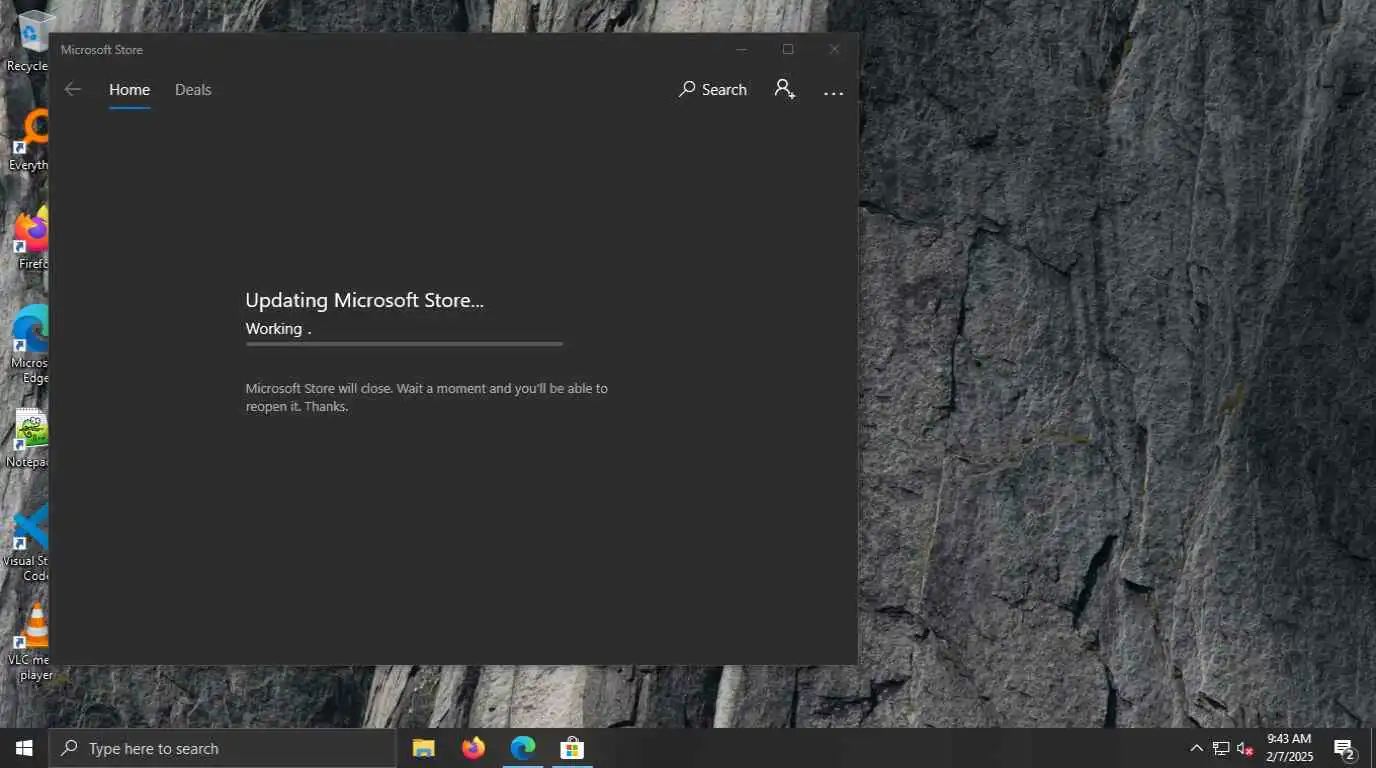Screen dimensions: 1376x768
Task: Open the Deals tab
Action: [193, 90]
